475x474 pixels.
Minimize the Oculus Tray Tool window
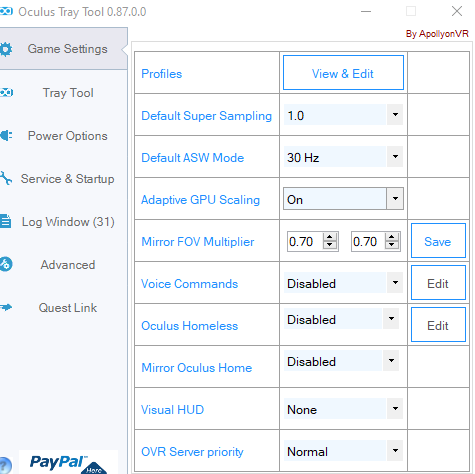pyautogui.click(x=366, y=11)
